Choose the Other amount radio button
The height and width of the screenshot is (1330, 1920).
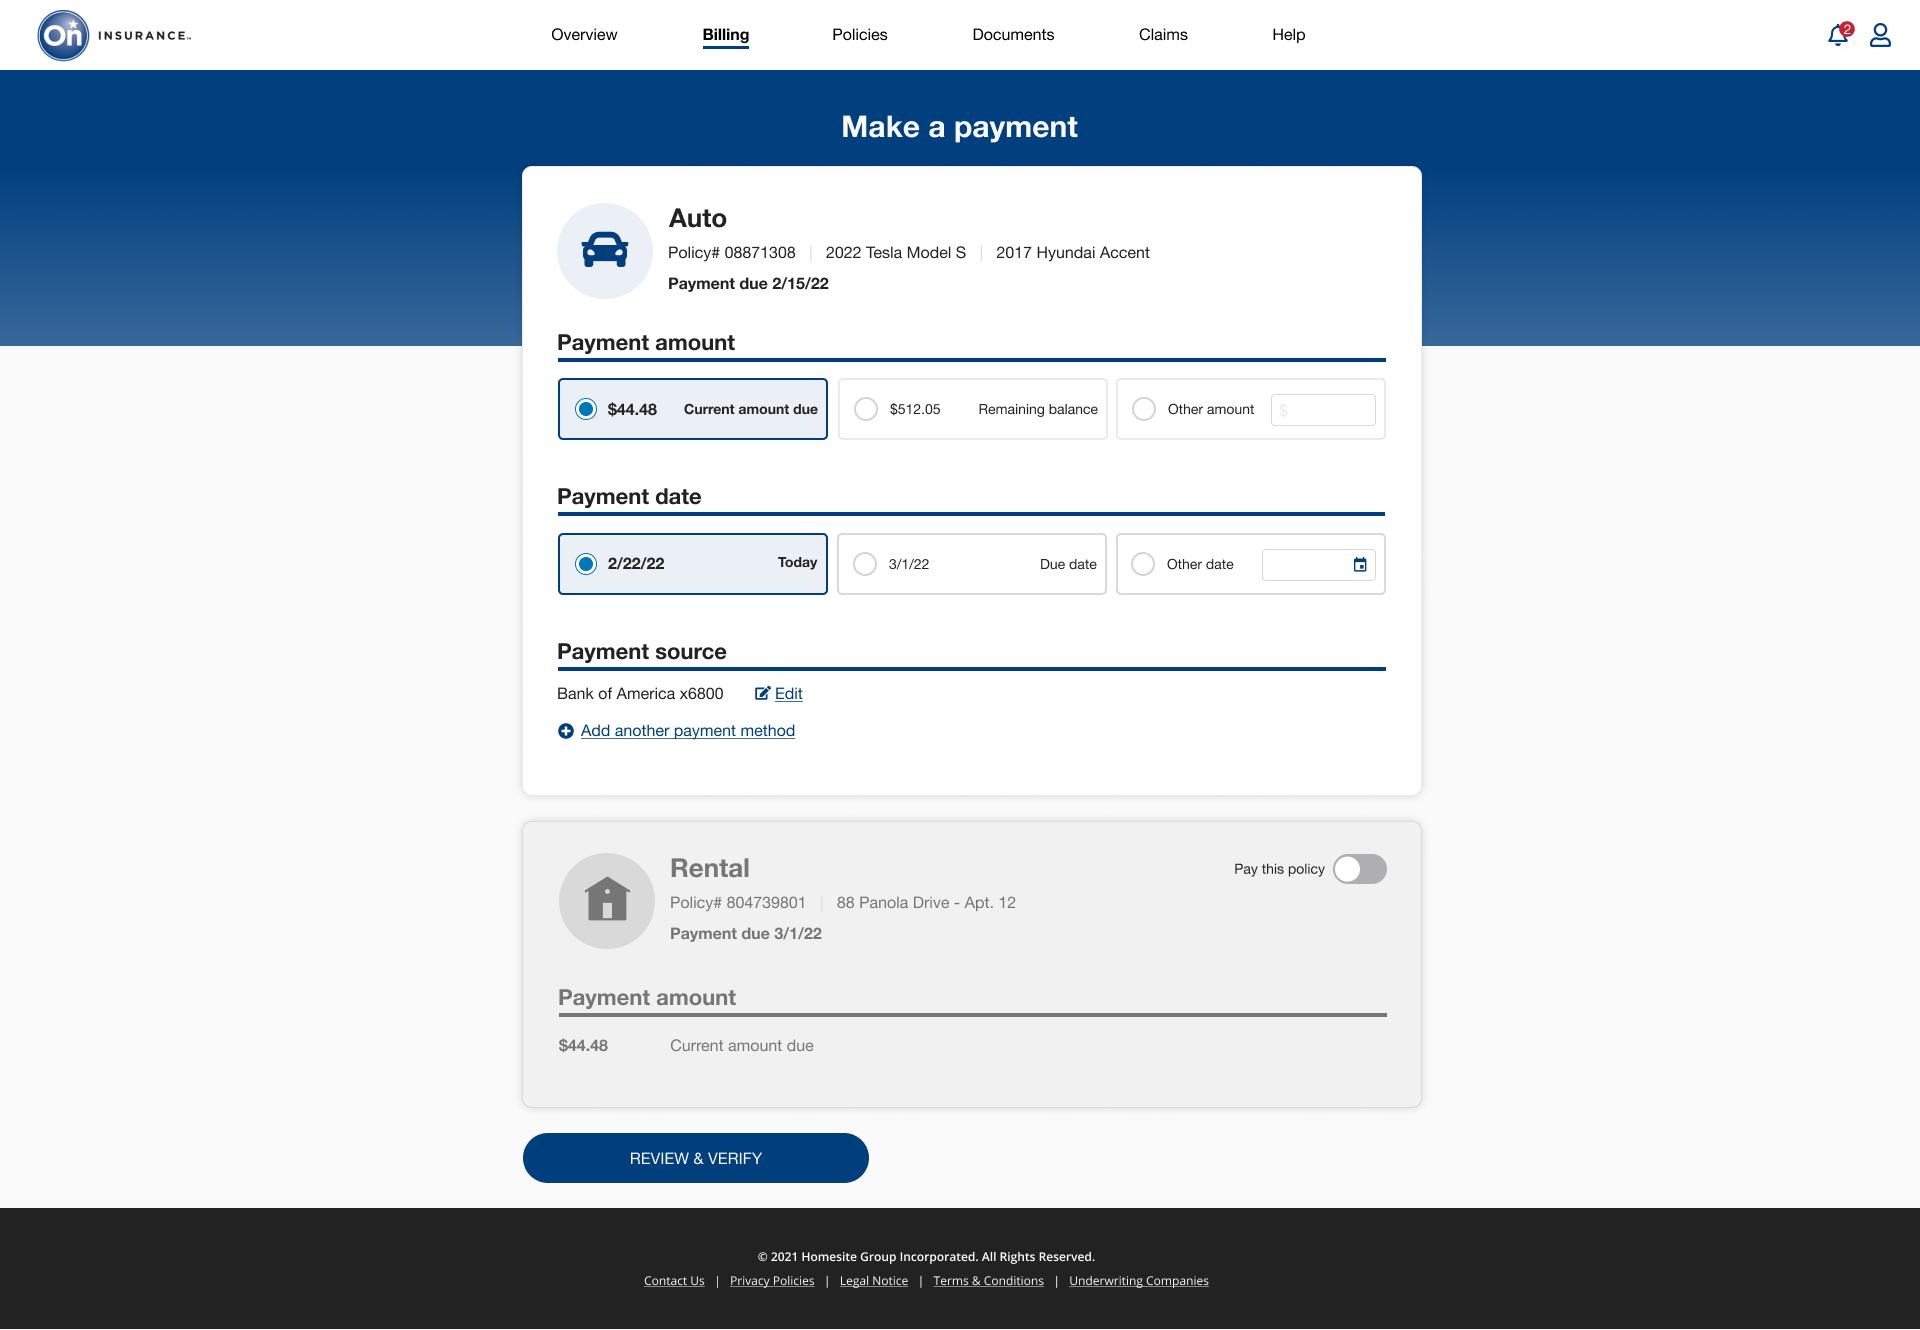click(1144, 409)
